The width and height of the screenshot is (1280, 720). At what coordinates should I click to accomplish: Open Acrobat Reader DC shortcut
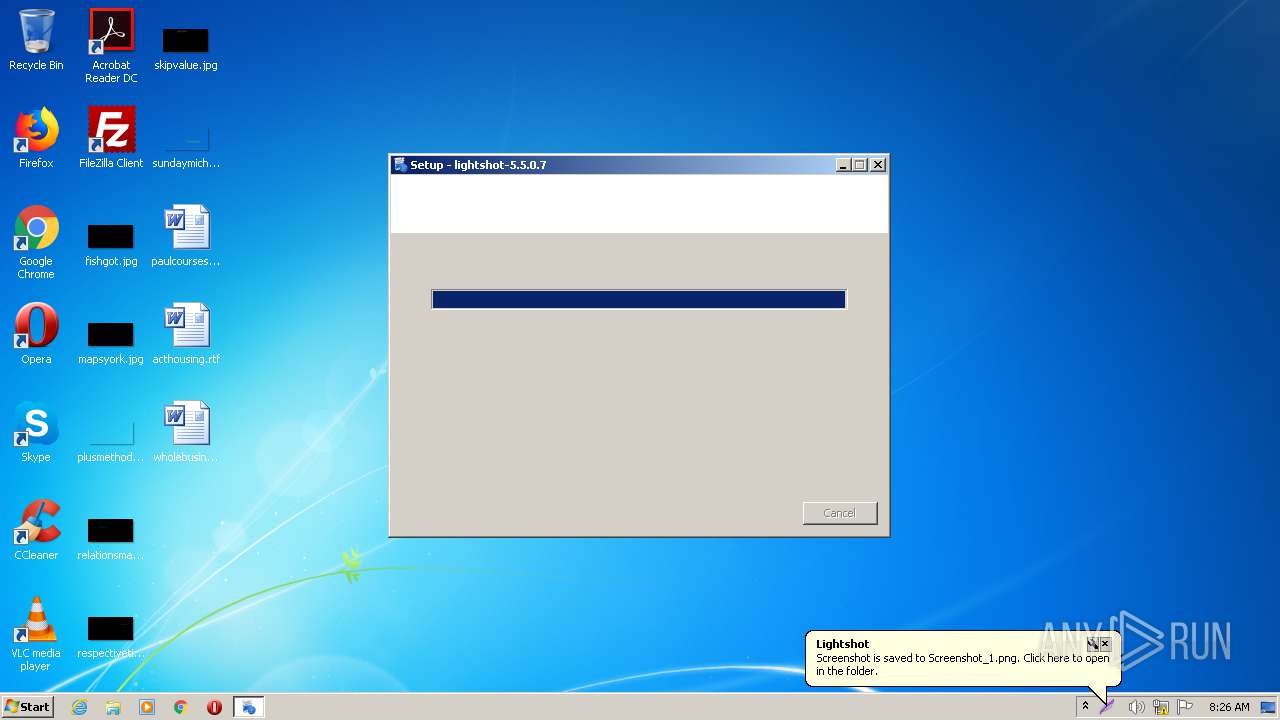[111, 45]
